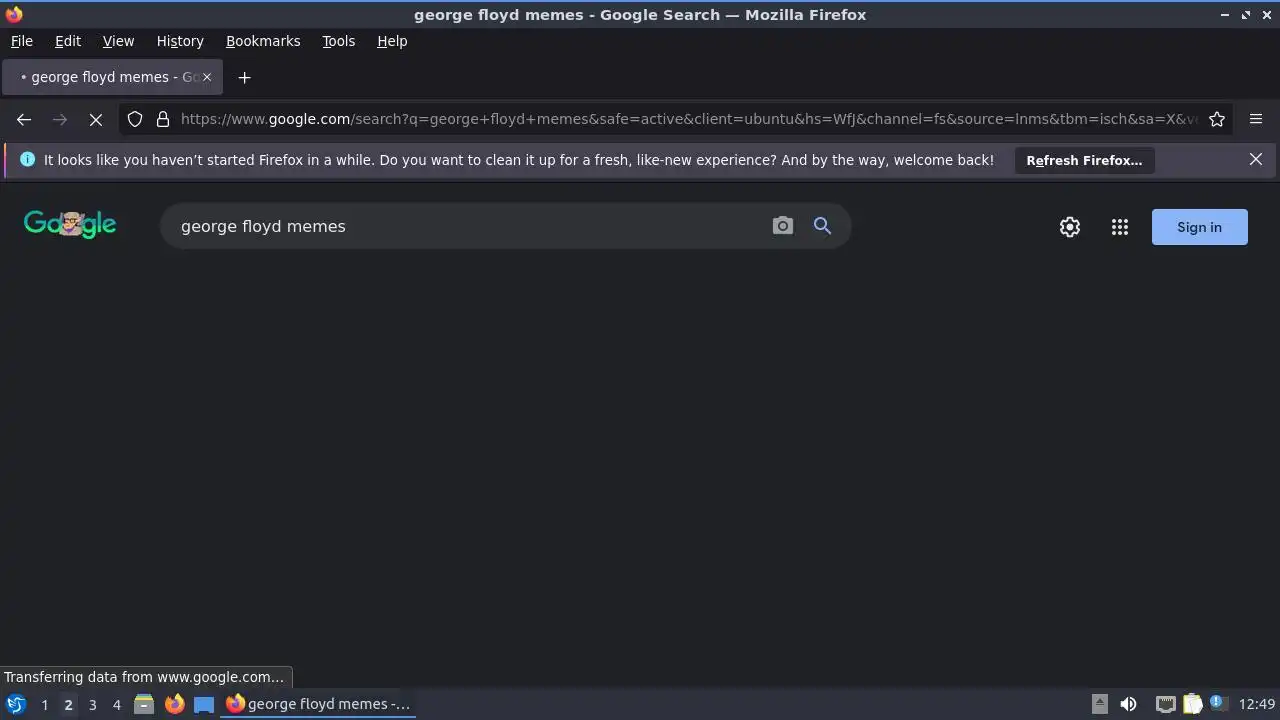
Task: Search by image using camera icon
Action: (x=783, y=226)
